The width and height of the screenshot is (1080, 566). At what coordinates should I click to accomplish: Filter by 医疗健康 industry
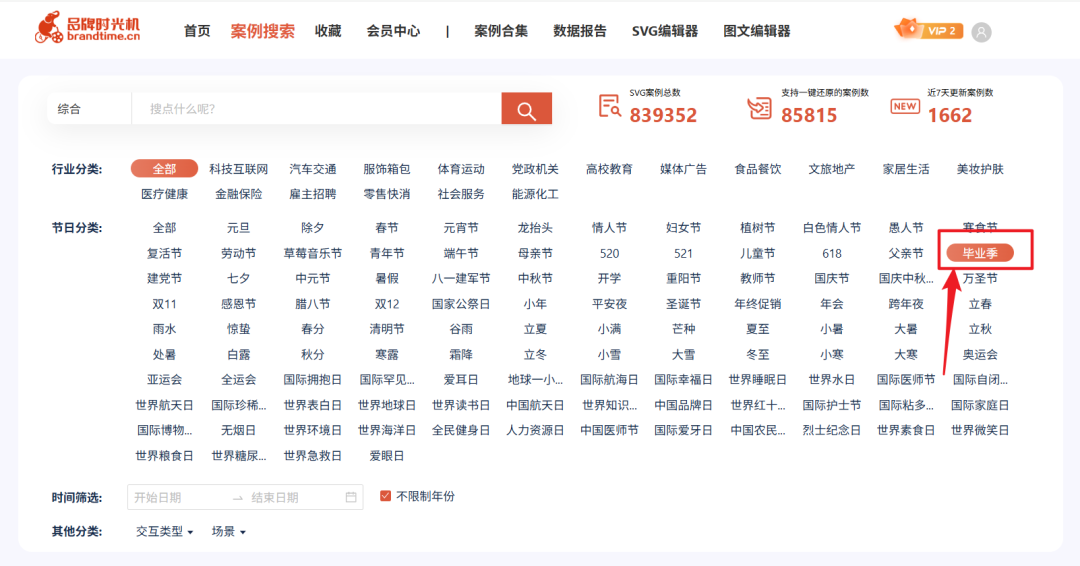click(165, 194)
